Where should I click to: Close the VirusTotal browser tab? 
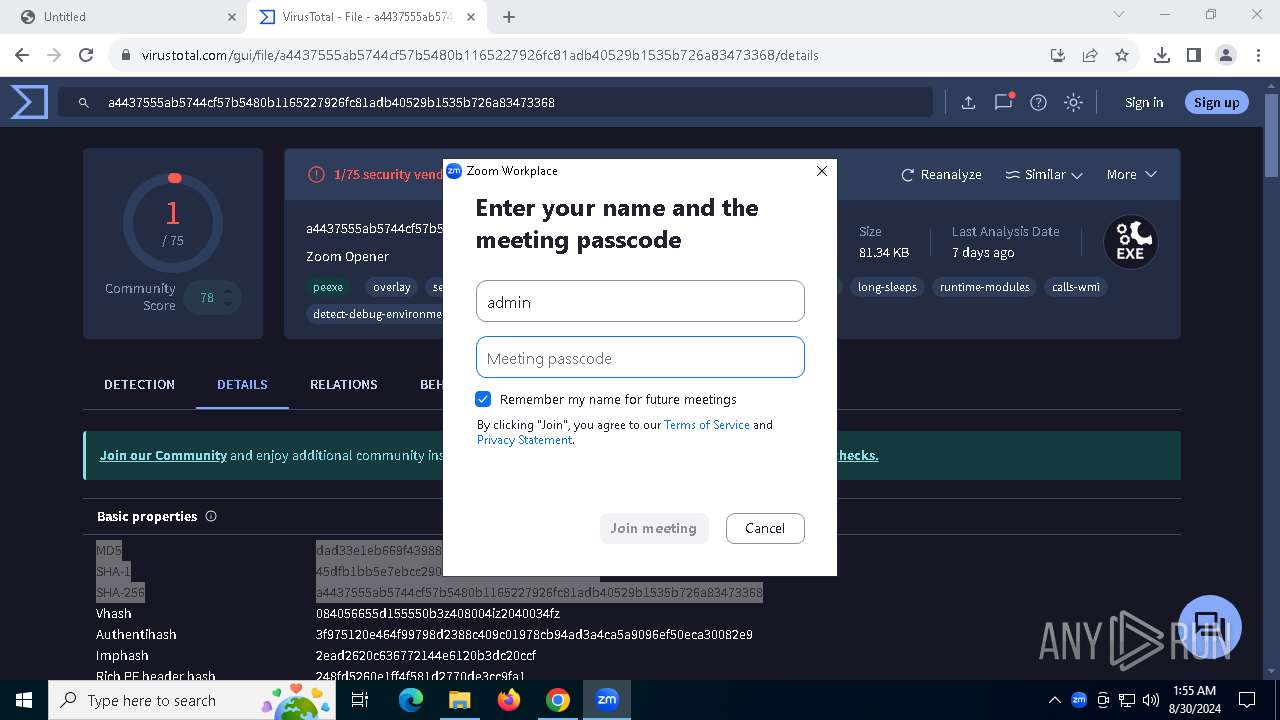tap(471, 17)
